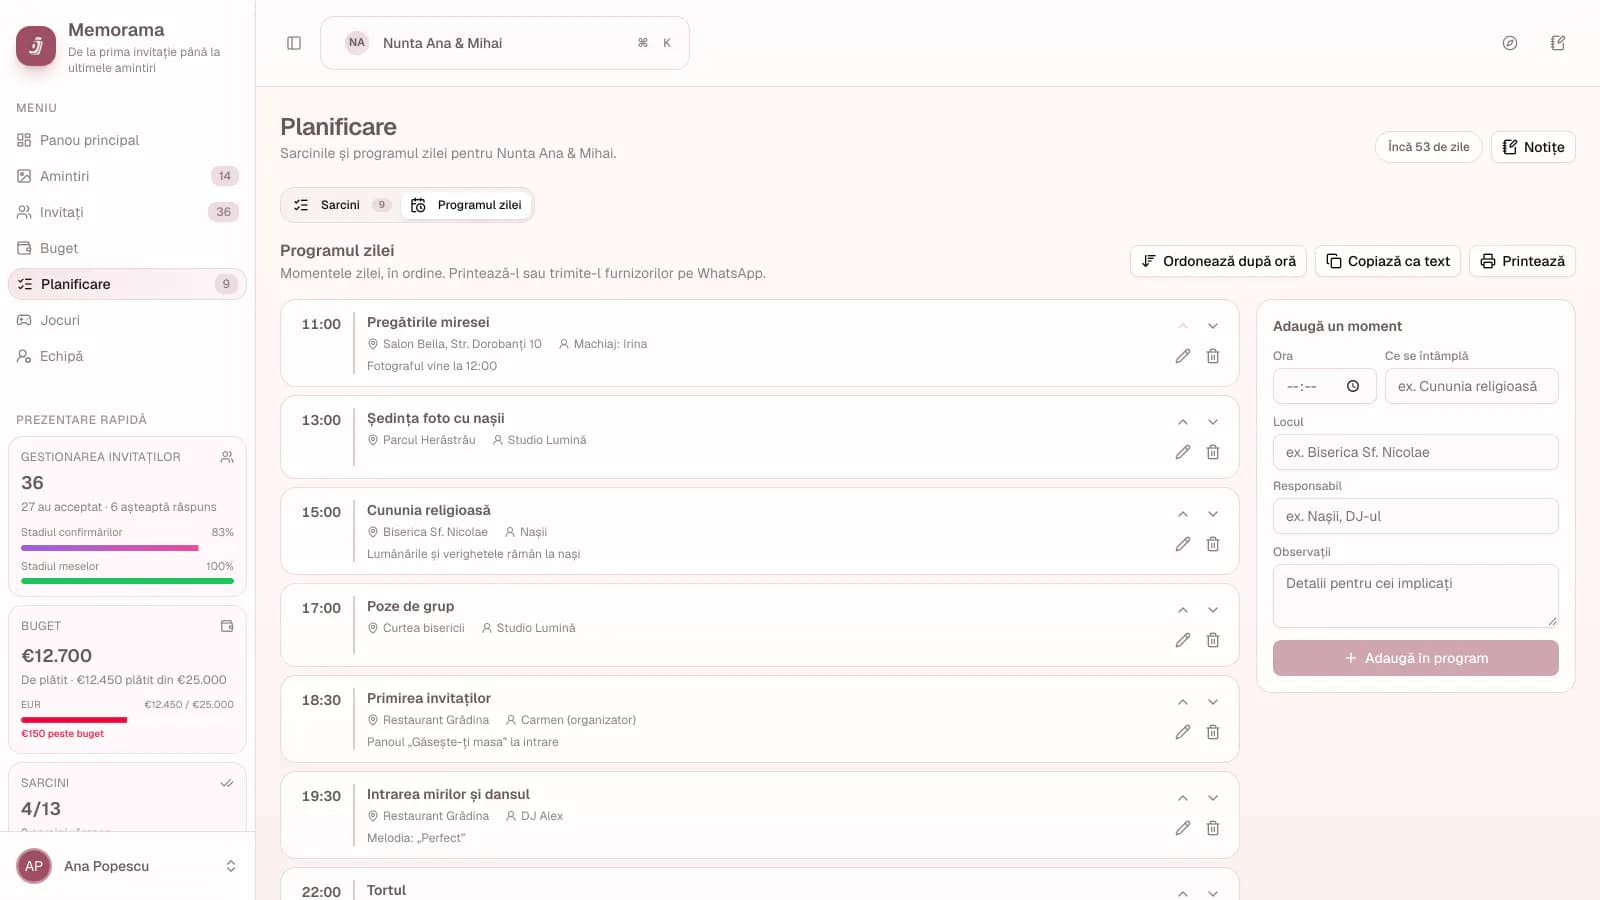Open the Ana Popescu account switcher

pyautogui.click(x=127, y=866)
